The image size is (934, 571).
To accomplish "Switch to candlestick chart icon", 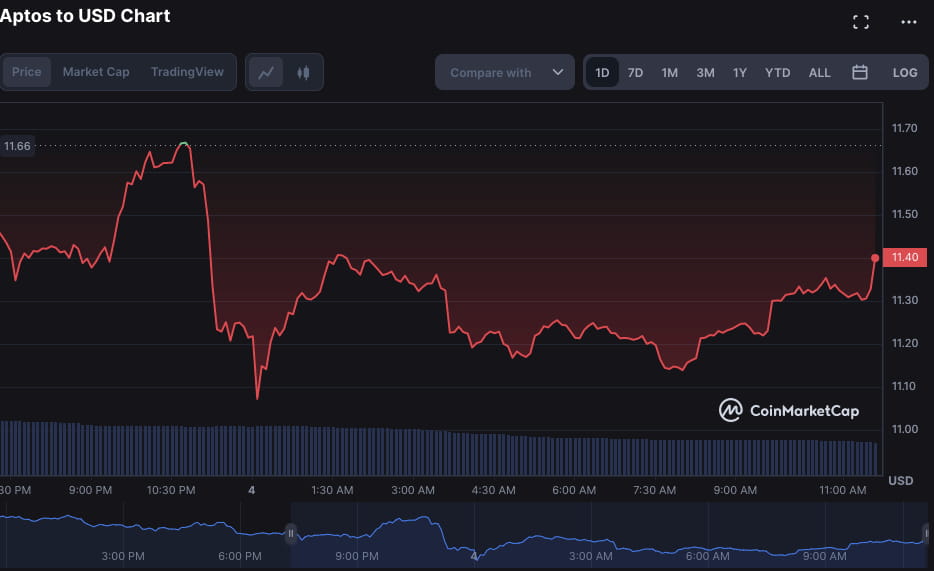I will pyautogui.click(x=303, y=73).
